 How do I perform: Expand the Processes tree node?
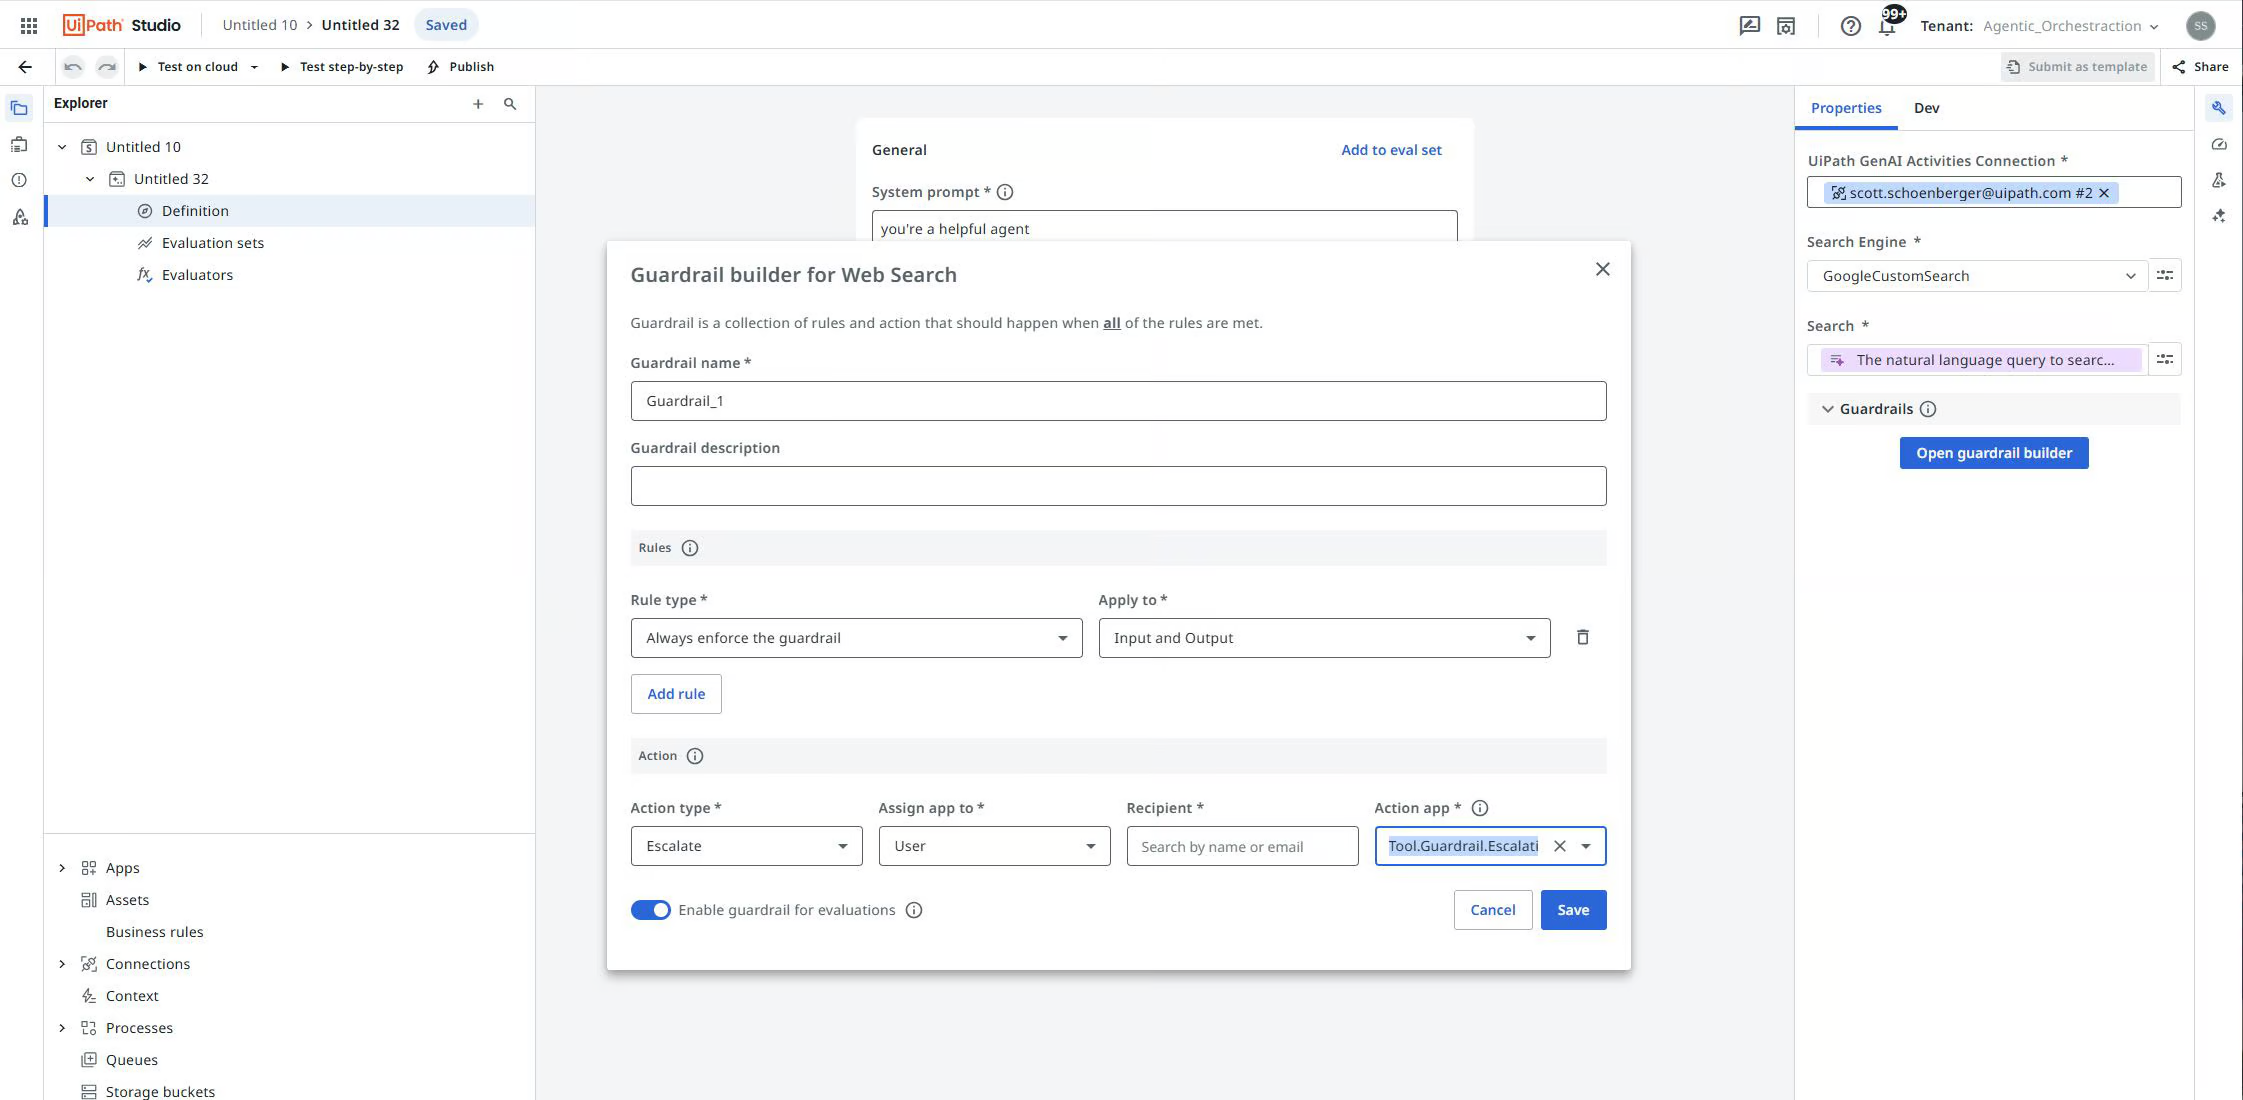pos(62,1028)
